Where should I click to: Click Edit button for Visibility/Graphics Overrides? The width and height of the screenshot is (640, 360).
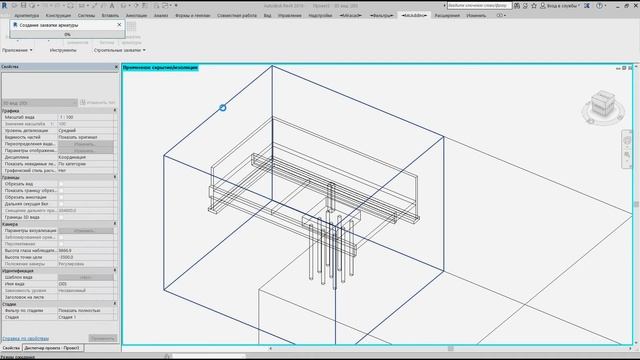point(86,144)
